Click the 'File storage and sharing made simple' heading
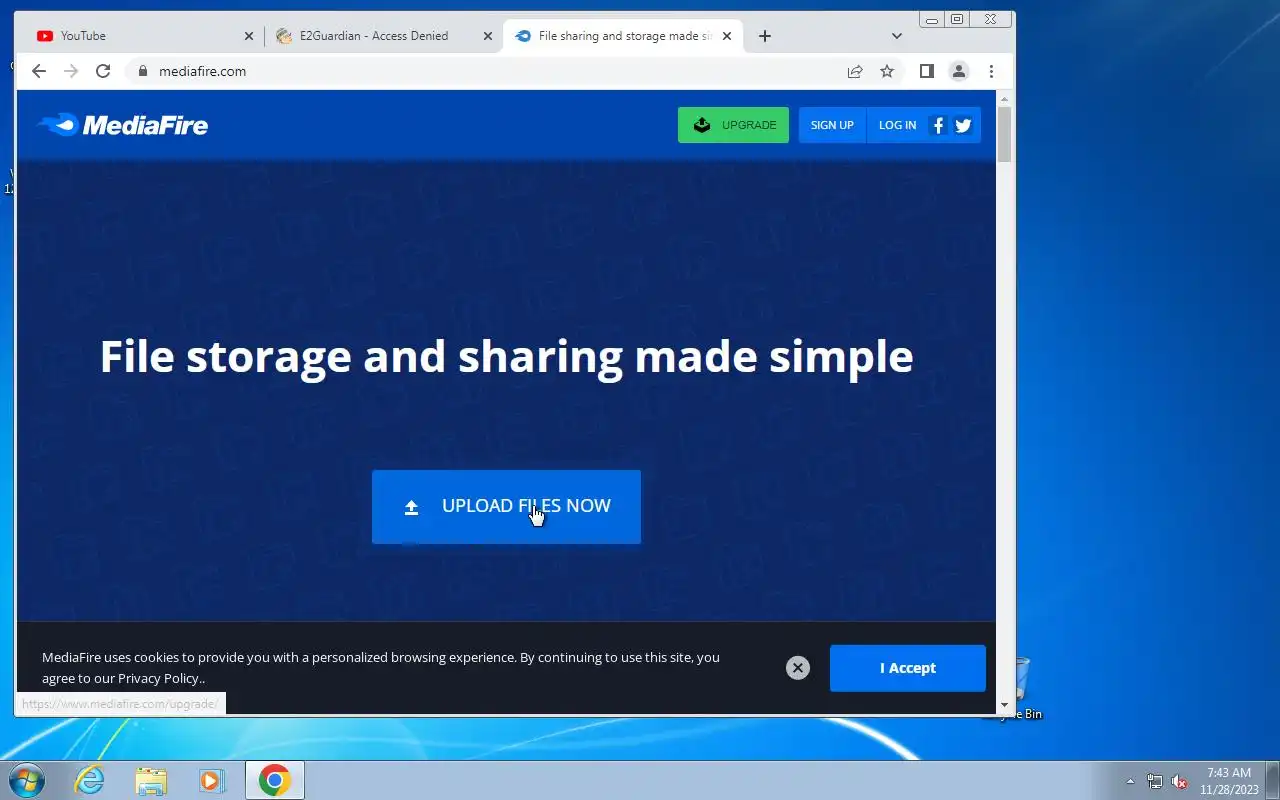Screen dimensions: 1280x800 tap(506, 356)
